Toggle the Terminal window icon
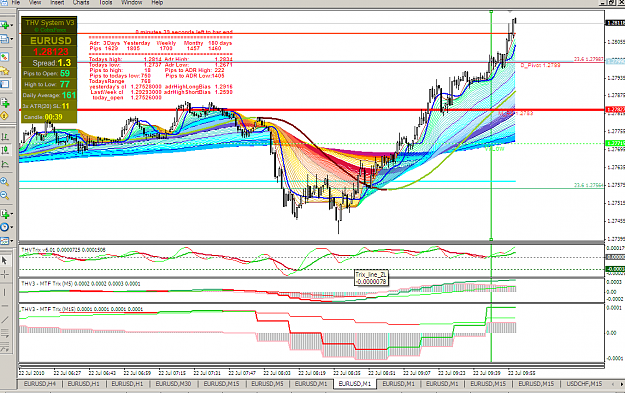 tap(4, 84)
